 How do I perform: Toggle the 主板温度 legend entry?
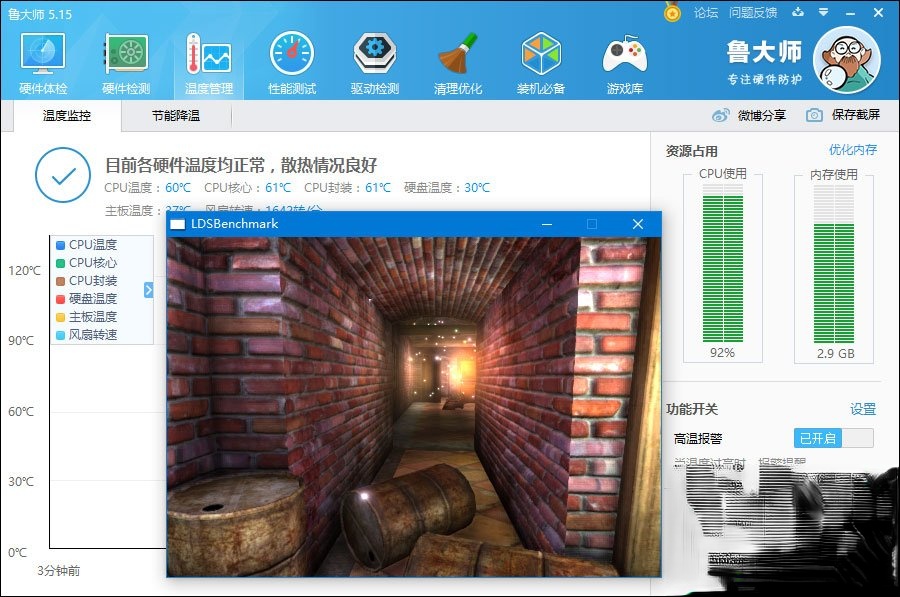coord(87,317)
